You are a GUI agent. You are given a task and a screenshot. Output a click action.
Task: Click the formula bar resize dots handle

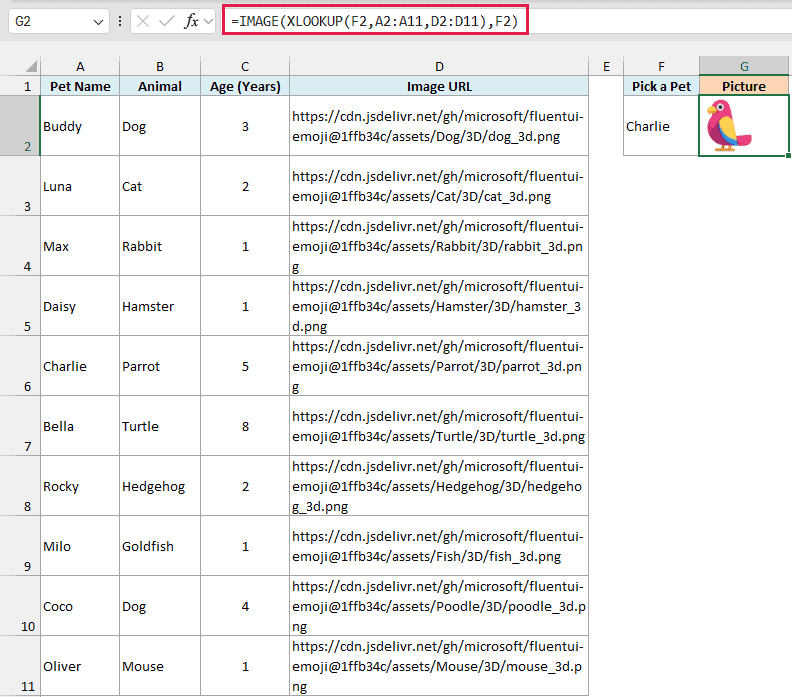tap(120, 21)
